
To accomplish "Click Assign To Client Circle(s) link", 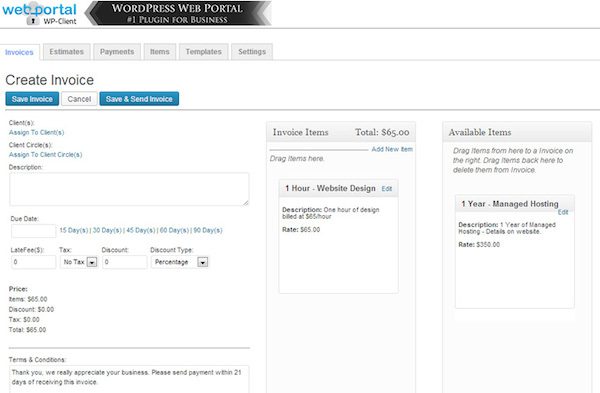I will tap(45, 155).
